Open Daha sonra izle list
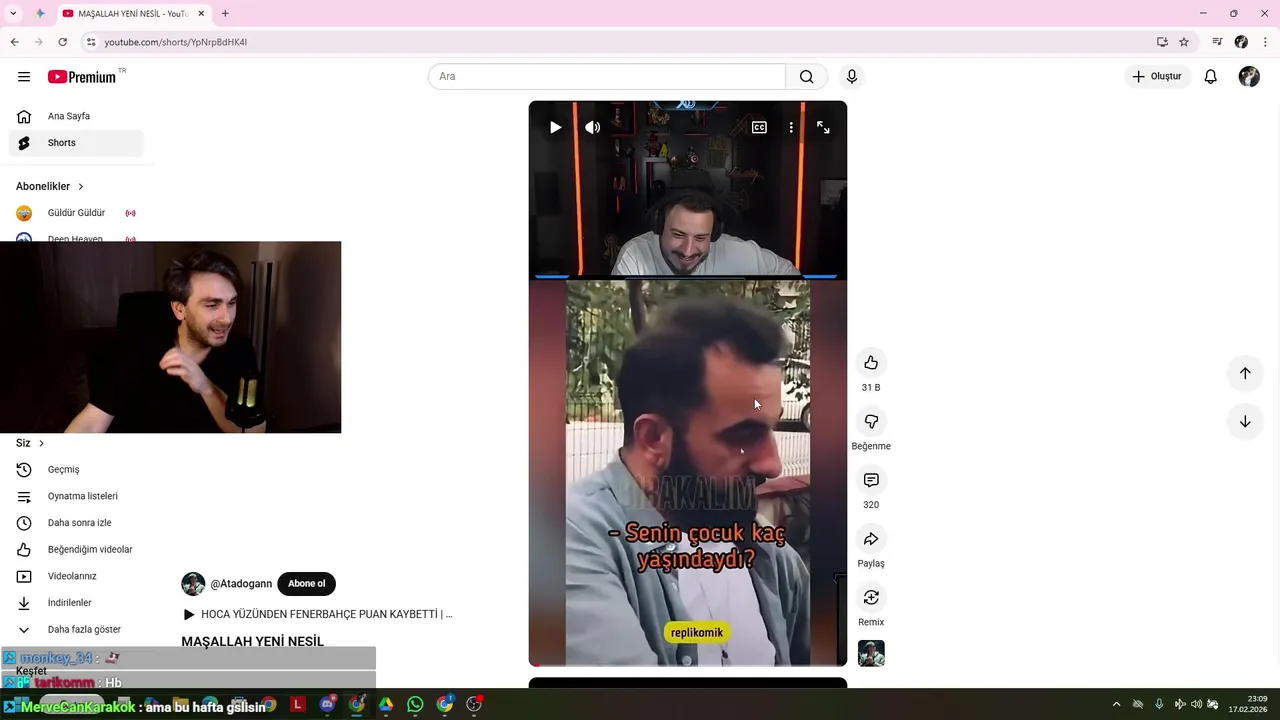 point(76,523)
